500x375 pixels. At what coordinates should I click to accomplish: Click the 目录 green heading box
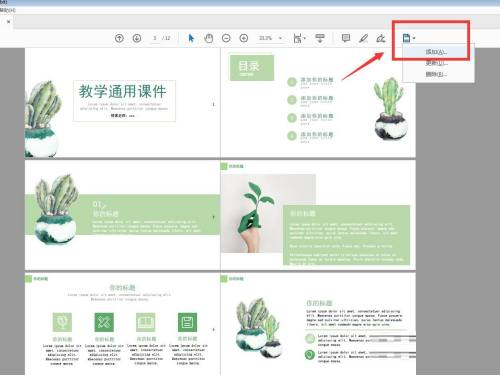coord(252,68)
